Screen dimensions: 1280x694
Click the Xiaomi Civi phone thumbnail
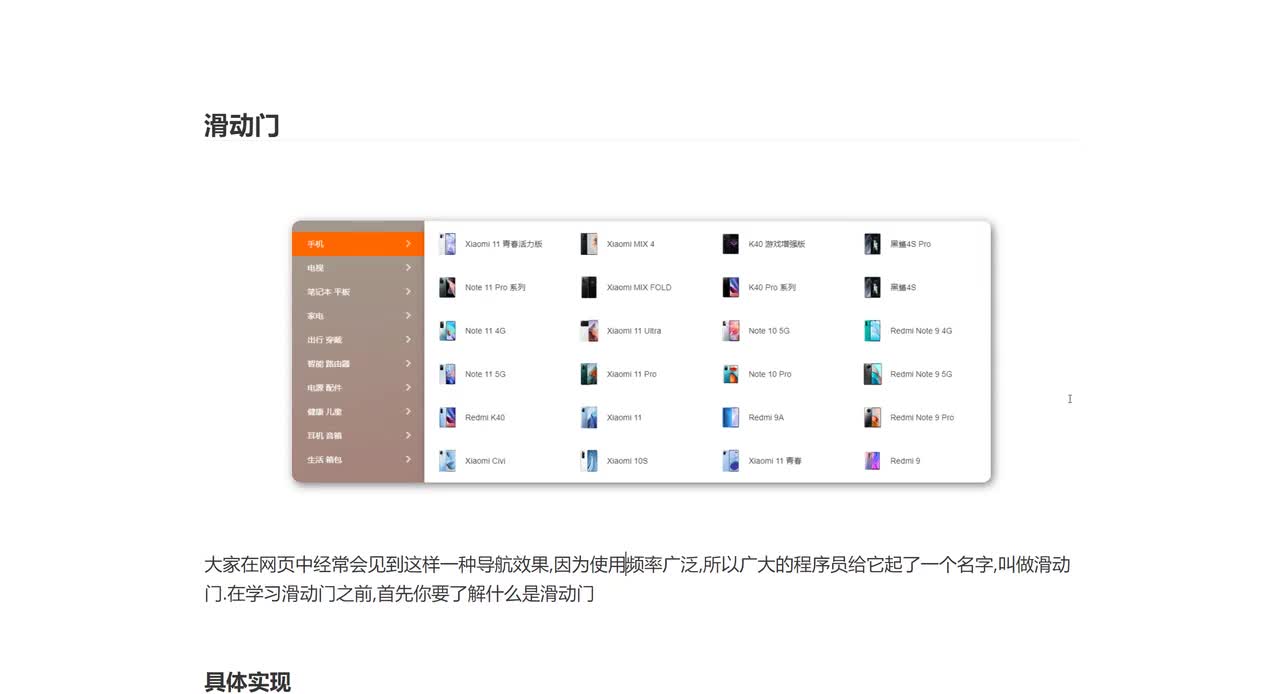(447, 461)
